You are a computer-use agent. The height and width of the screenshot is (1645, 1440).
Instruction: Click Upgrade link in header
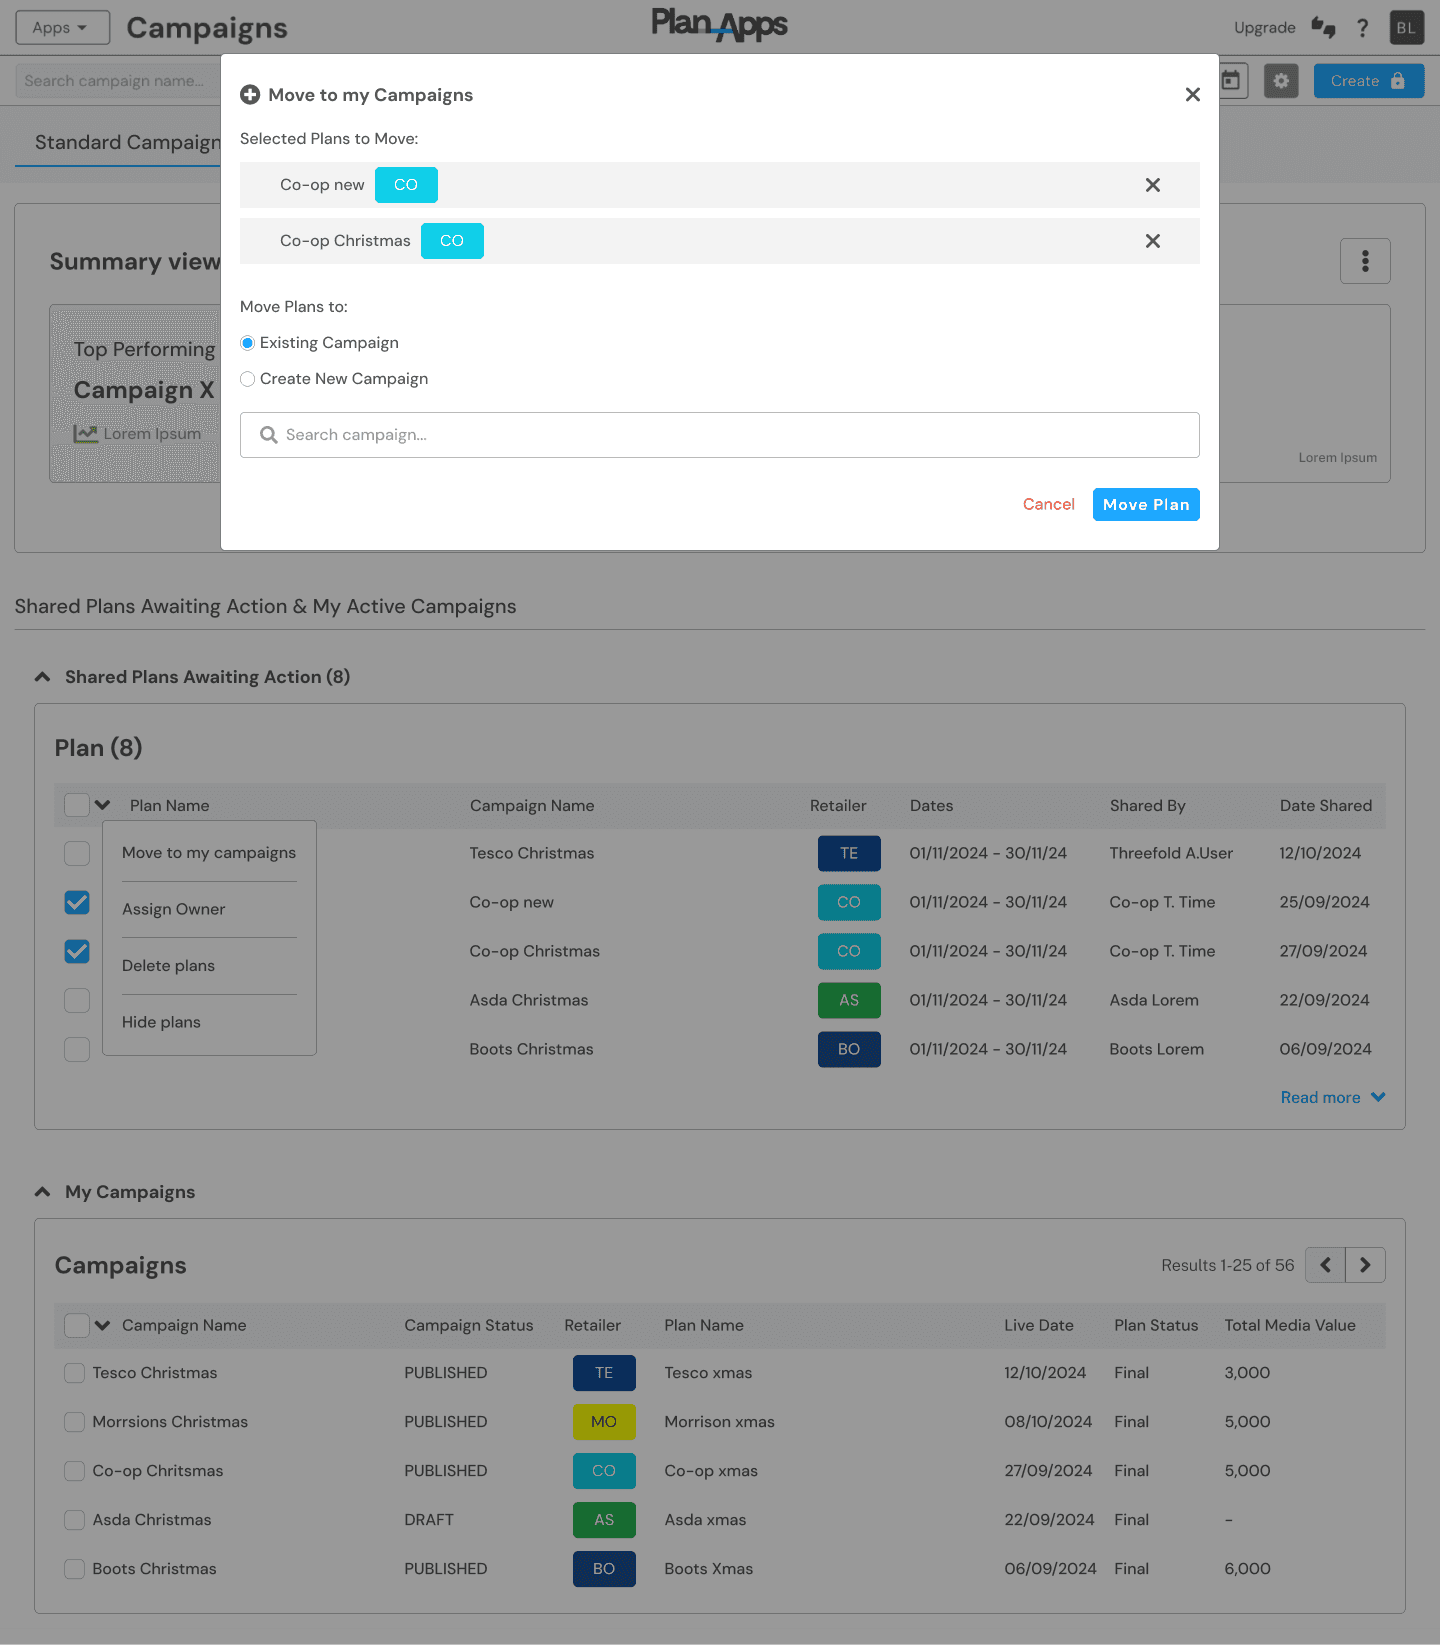point(1264,28)
